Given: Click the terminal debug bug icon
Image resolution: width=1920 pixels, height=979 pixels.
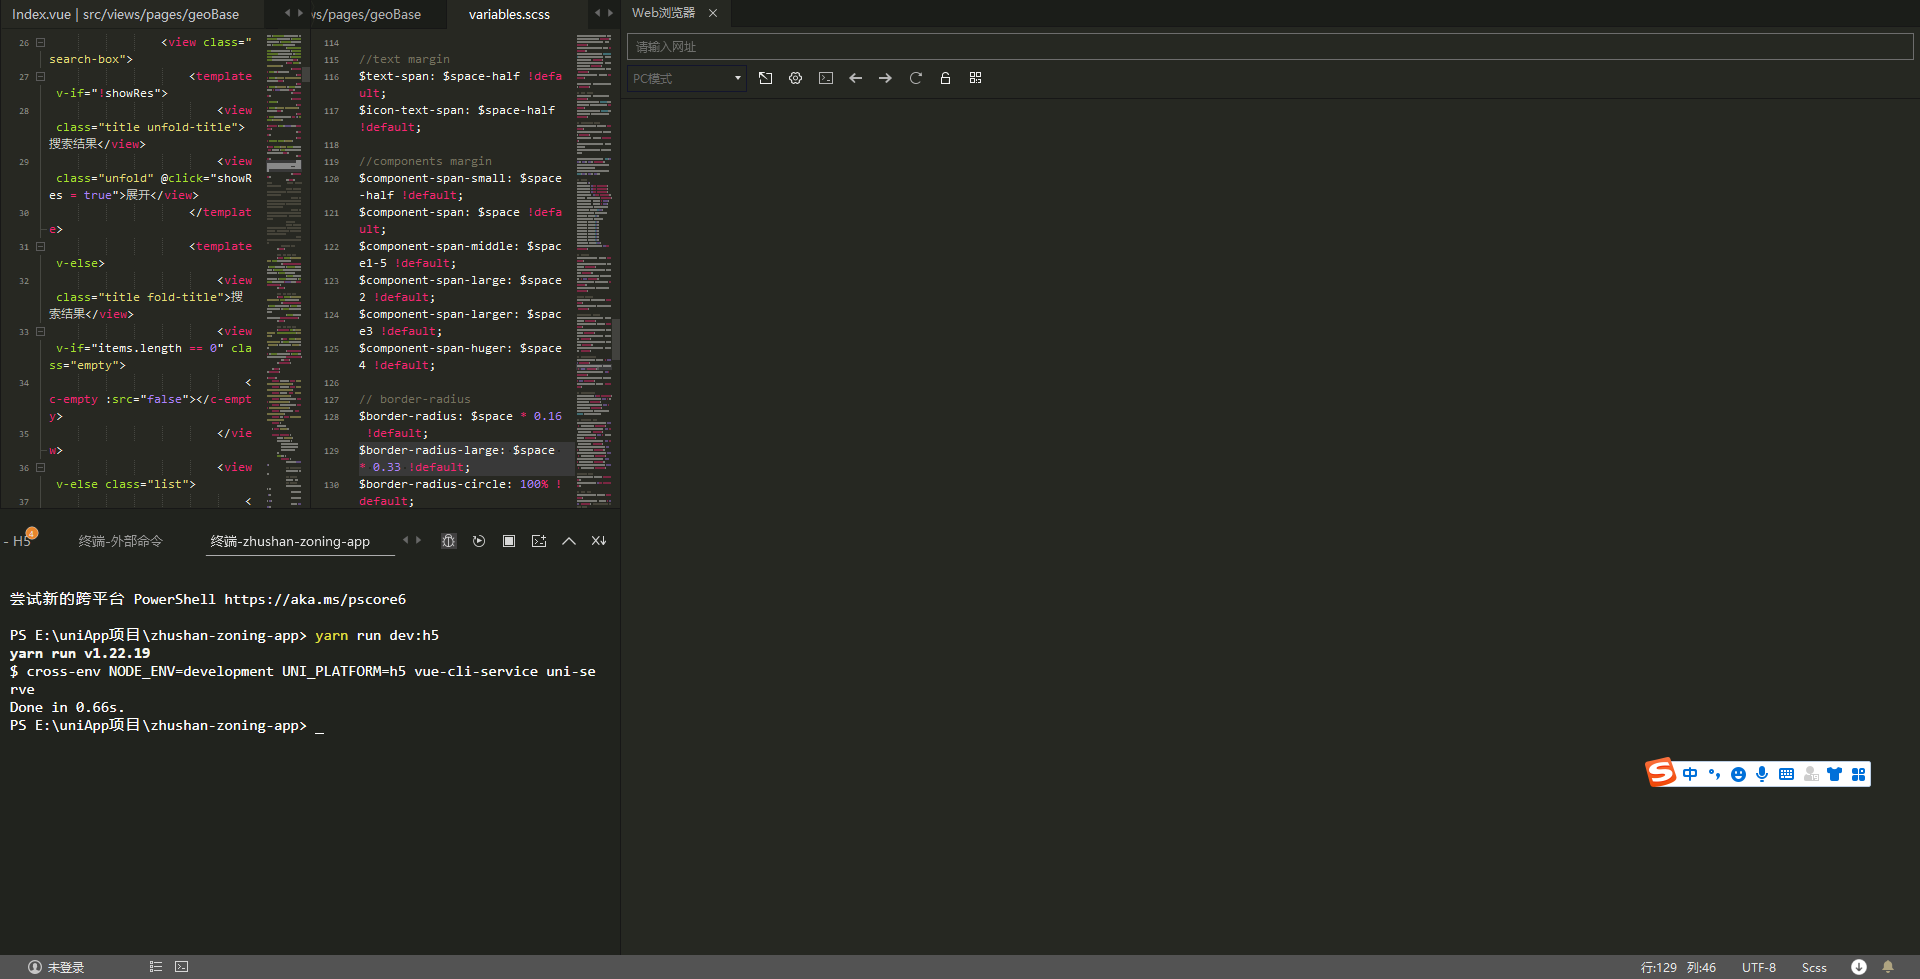Looking at the screenshot, I should pyautogui.click(x=449, y=541).
